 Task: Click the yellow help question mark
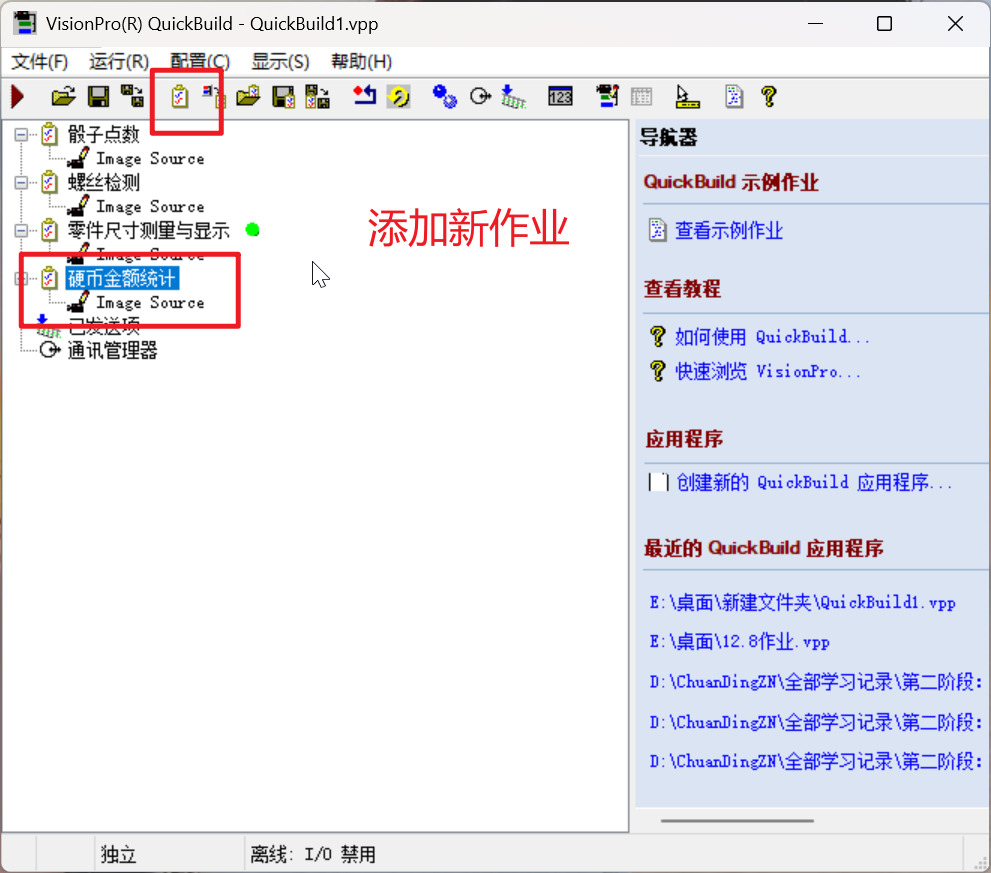(769, 97)
